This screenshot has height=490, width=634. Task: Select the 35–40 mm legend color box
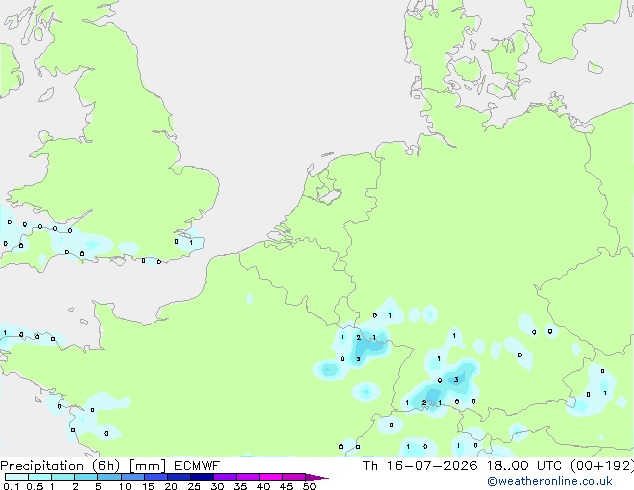click(x=248, y=477)
